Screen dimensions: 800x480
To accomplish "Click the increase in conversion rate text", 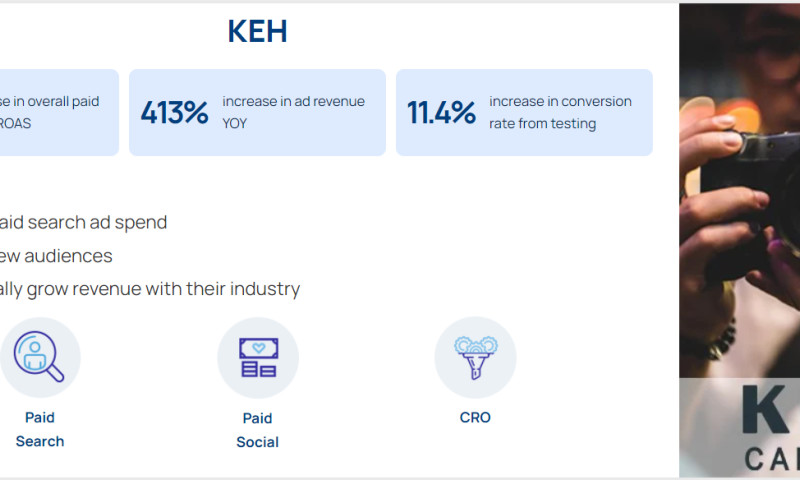I will (x=560, y=112).
